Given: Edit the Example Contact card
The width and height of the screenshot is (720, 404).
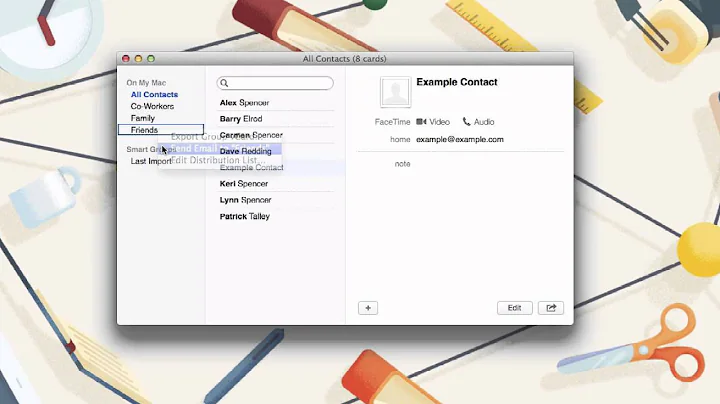Looking at the screenshot, I should point(514,308).
